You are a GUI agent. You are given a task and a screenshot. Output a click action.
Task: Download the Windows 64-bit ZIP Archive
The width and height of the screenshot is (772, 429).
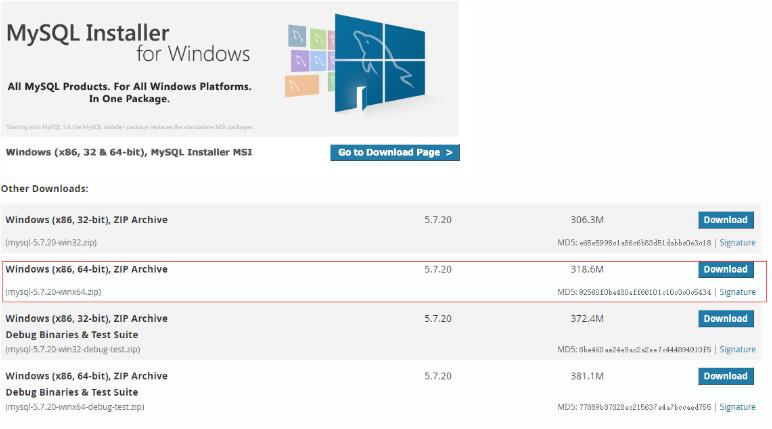725,269
